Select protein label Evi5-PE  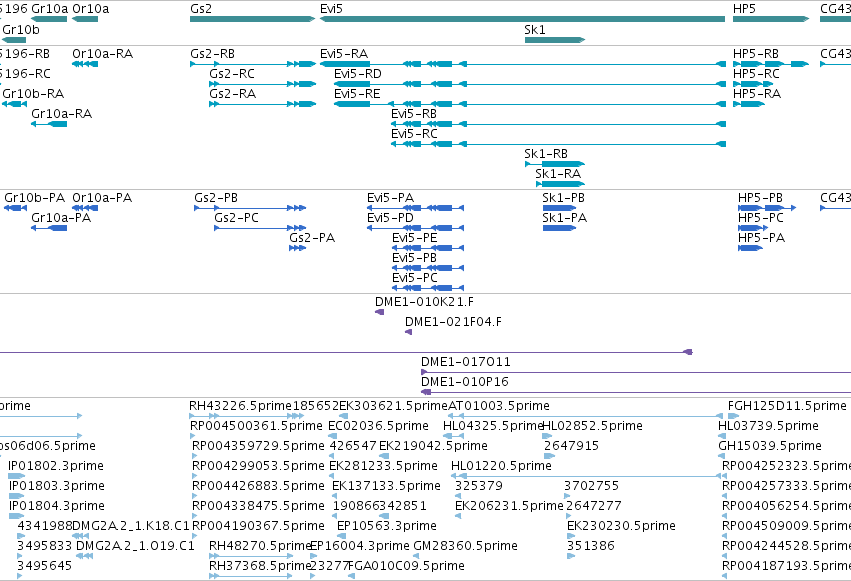pos(415,238)
